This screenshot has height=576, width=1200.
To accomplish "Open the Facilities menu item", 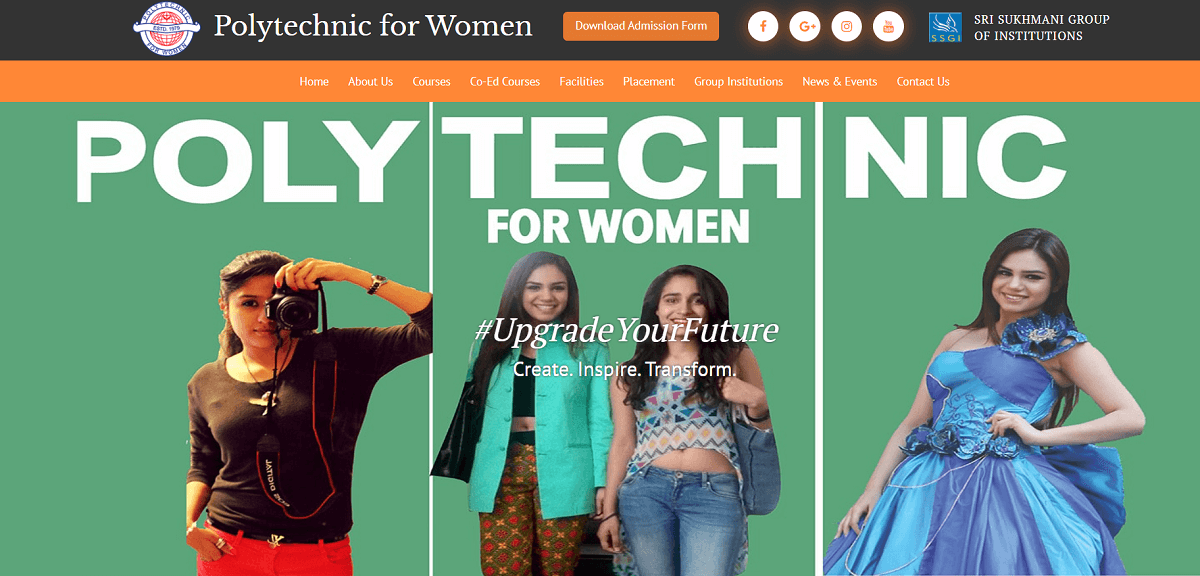I will (582, 82).
